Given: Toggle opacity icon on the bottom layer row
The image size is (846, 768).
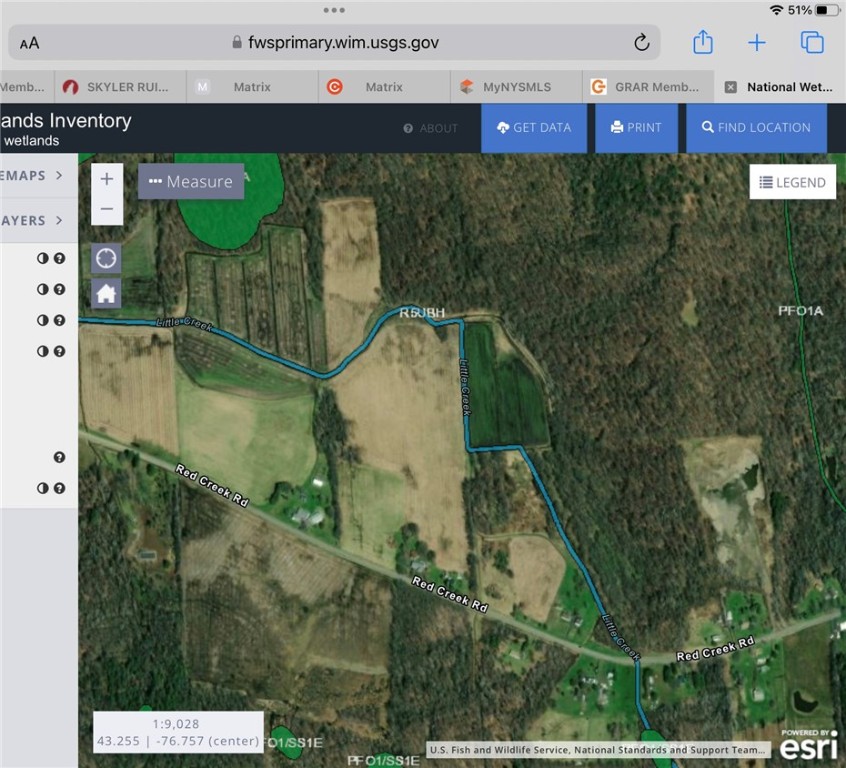Looking at the screenshot, I should pos(43,488).
